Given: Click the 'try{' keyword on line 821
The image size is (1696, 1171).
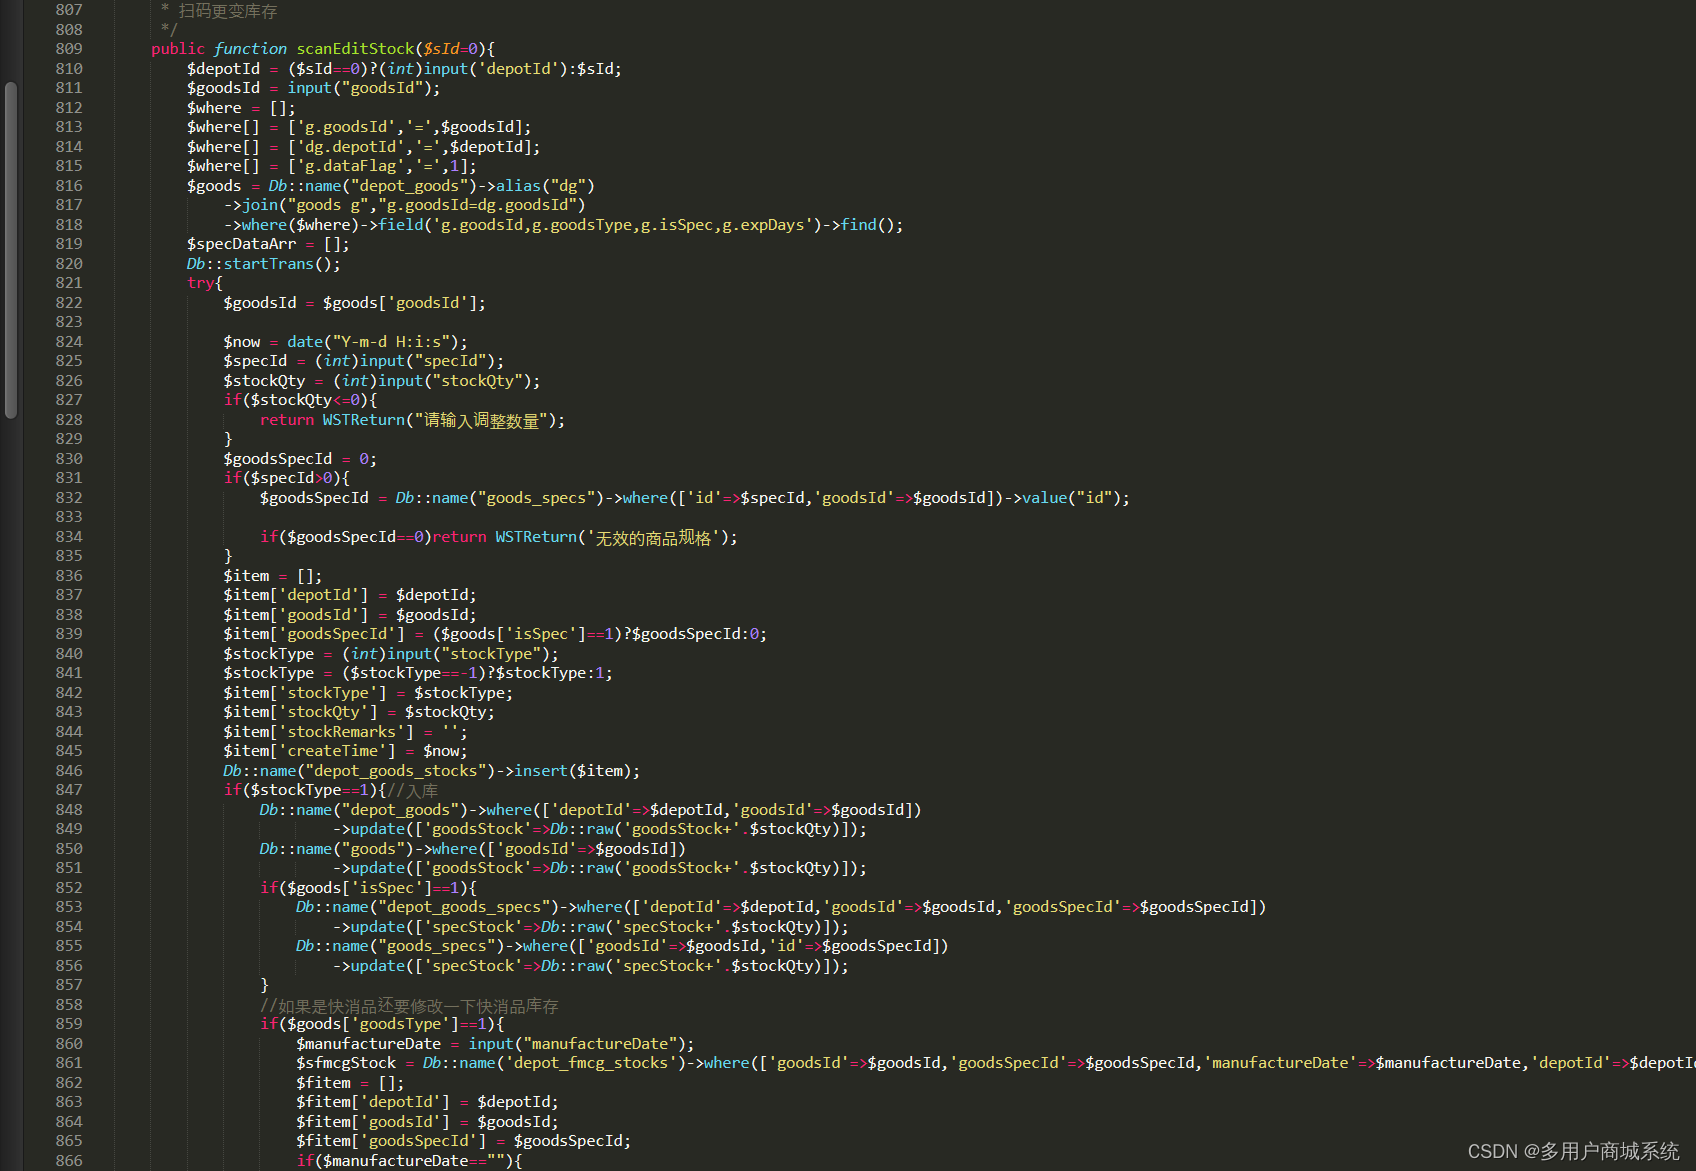Looking at the screenshot, I should click(x=205, y=283).
